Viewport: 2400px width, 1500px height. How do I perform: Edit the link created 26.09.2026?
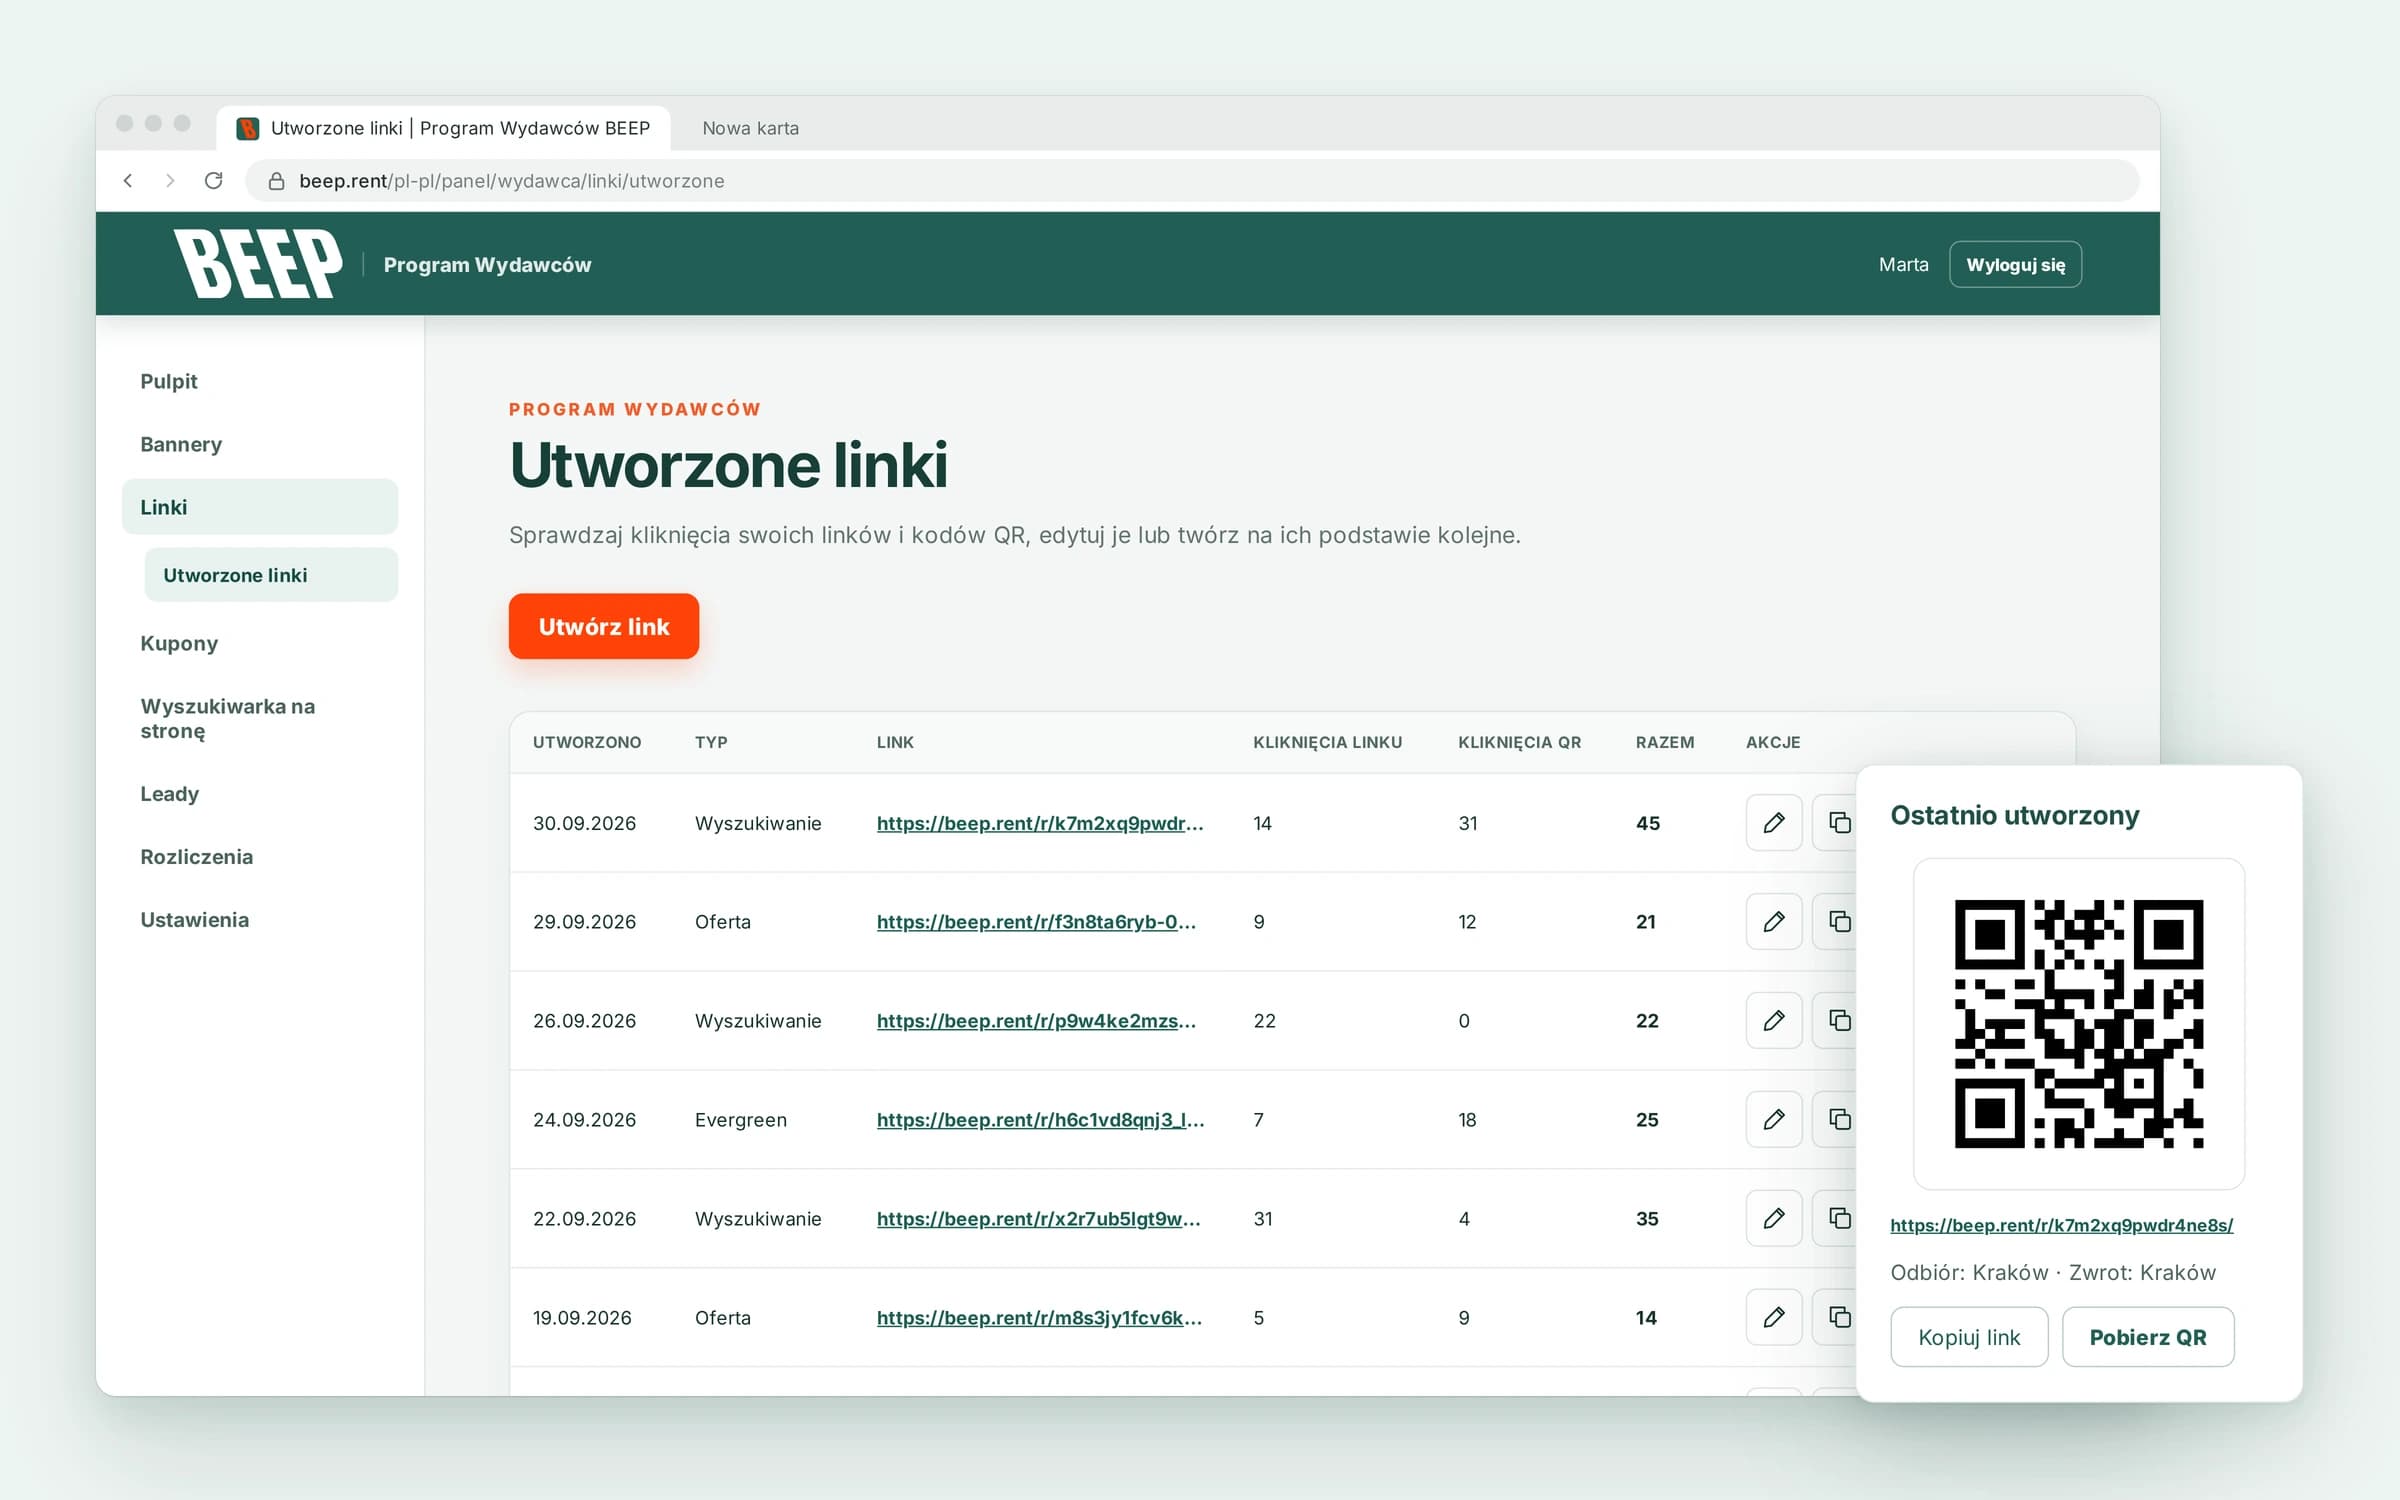[1773, 1020]
